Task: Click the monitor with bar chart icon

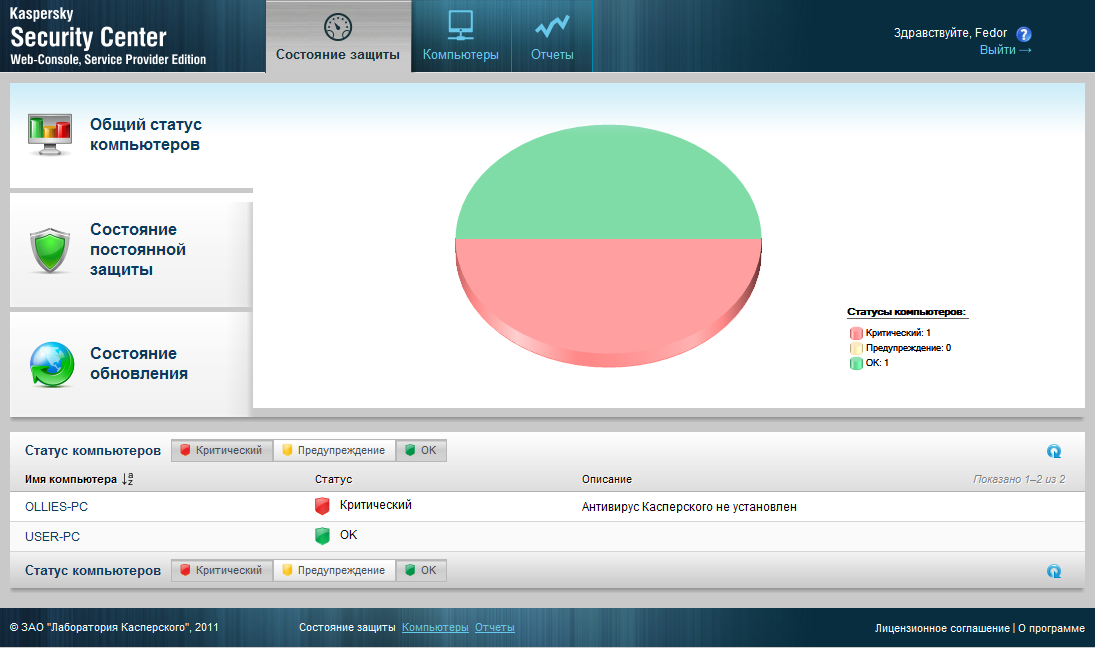Action: [50, 134]
